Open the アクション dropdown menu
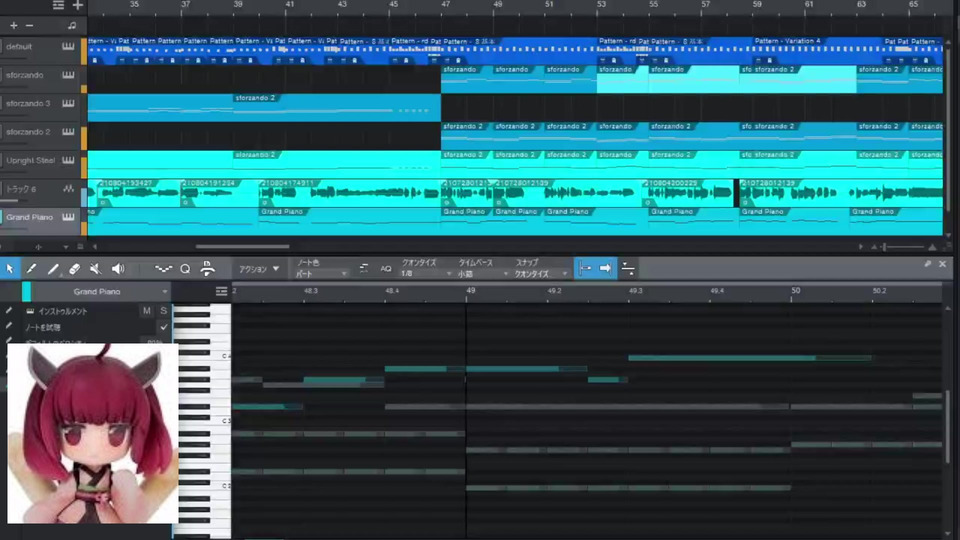Screen dimensions: 960x540 [x=259, y=269]
